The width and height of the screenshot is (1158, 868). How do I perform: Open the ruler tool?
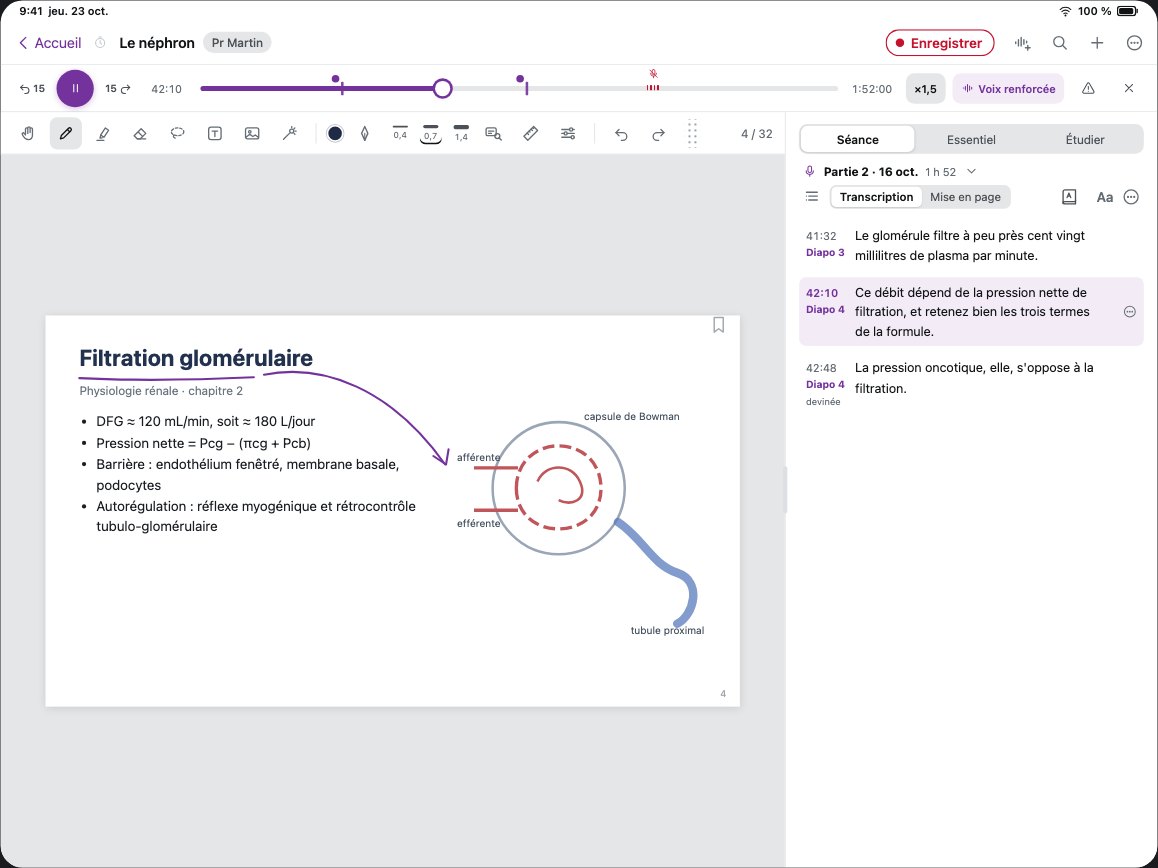click(x=530, y=134)
